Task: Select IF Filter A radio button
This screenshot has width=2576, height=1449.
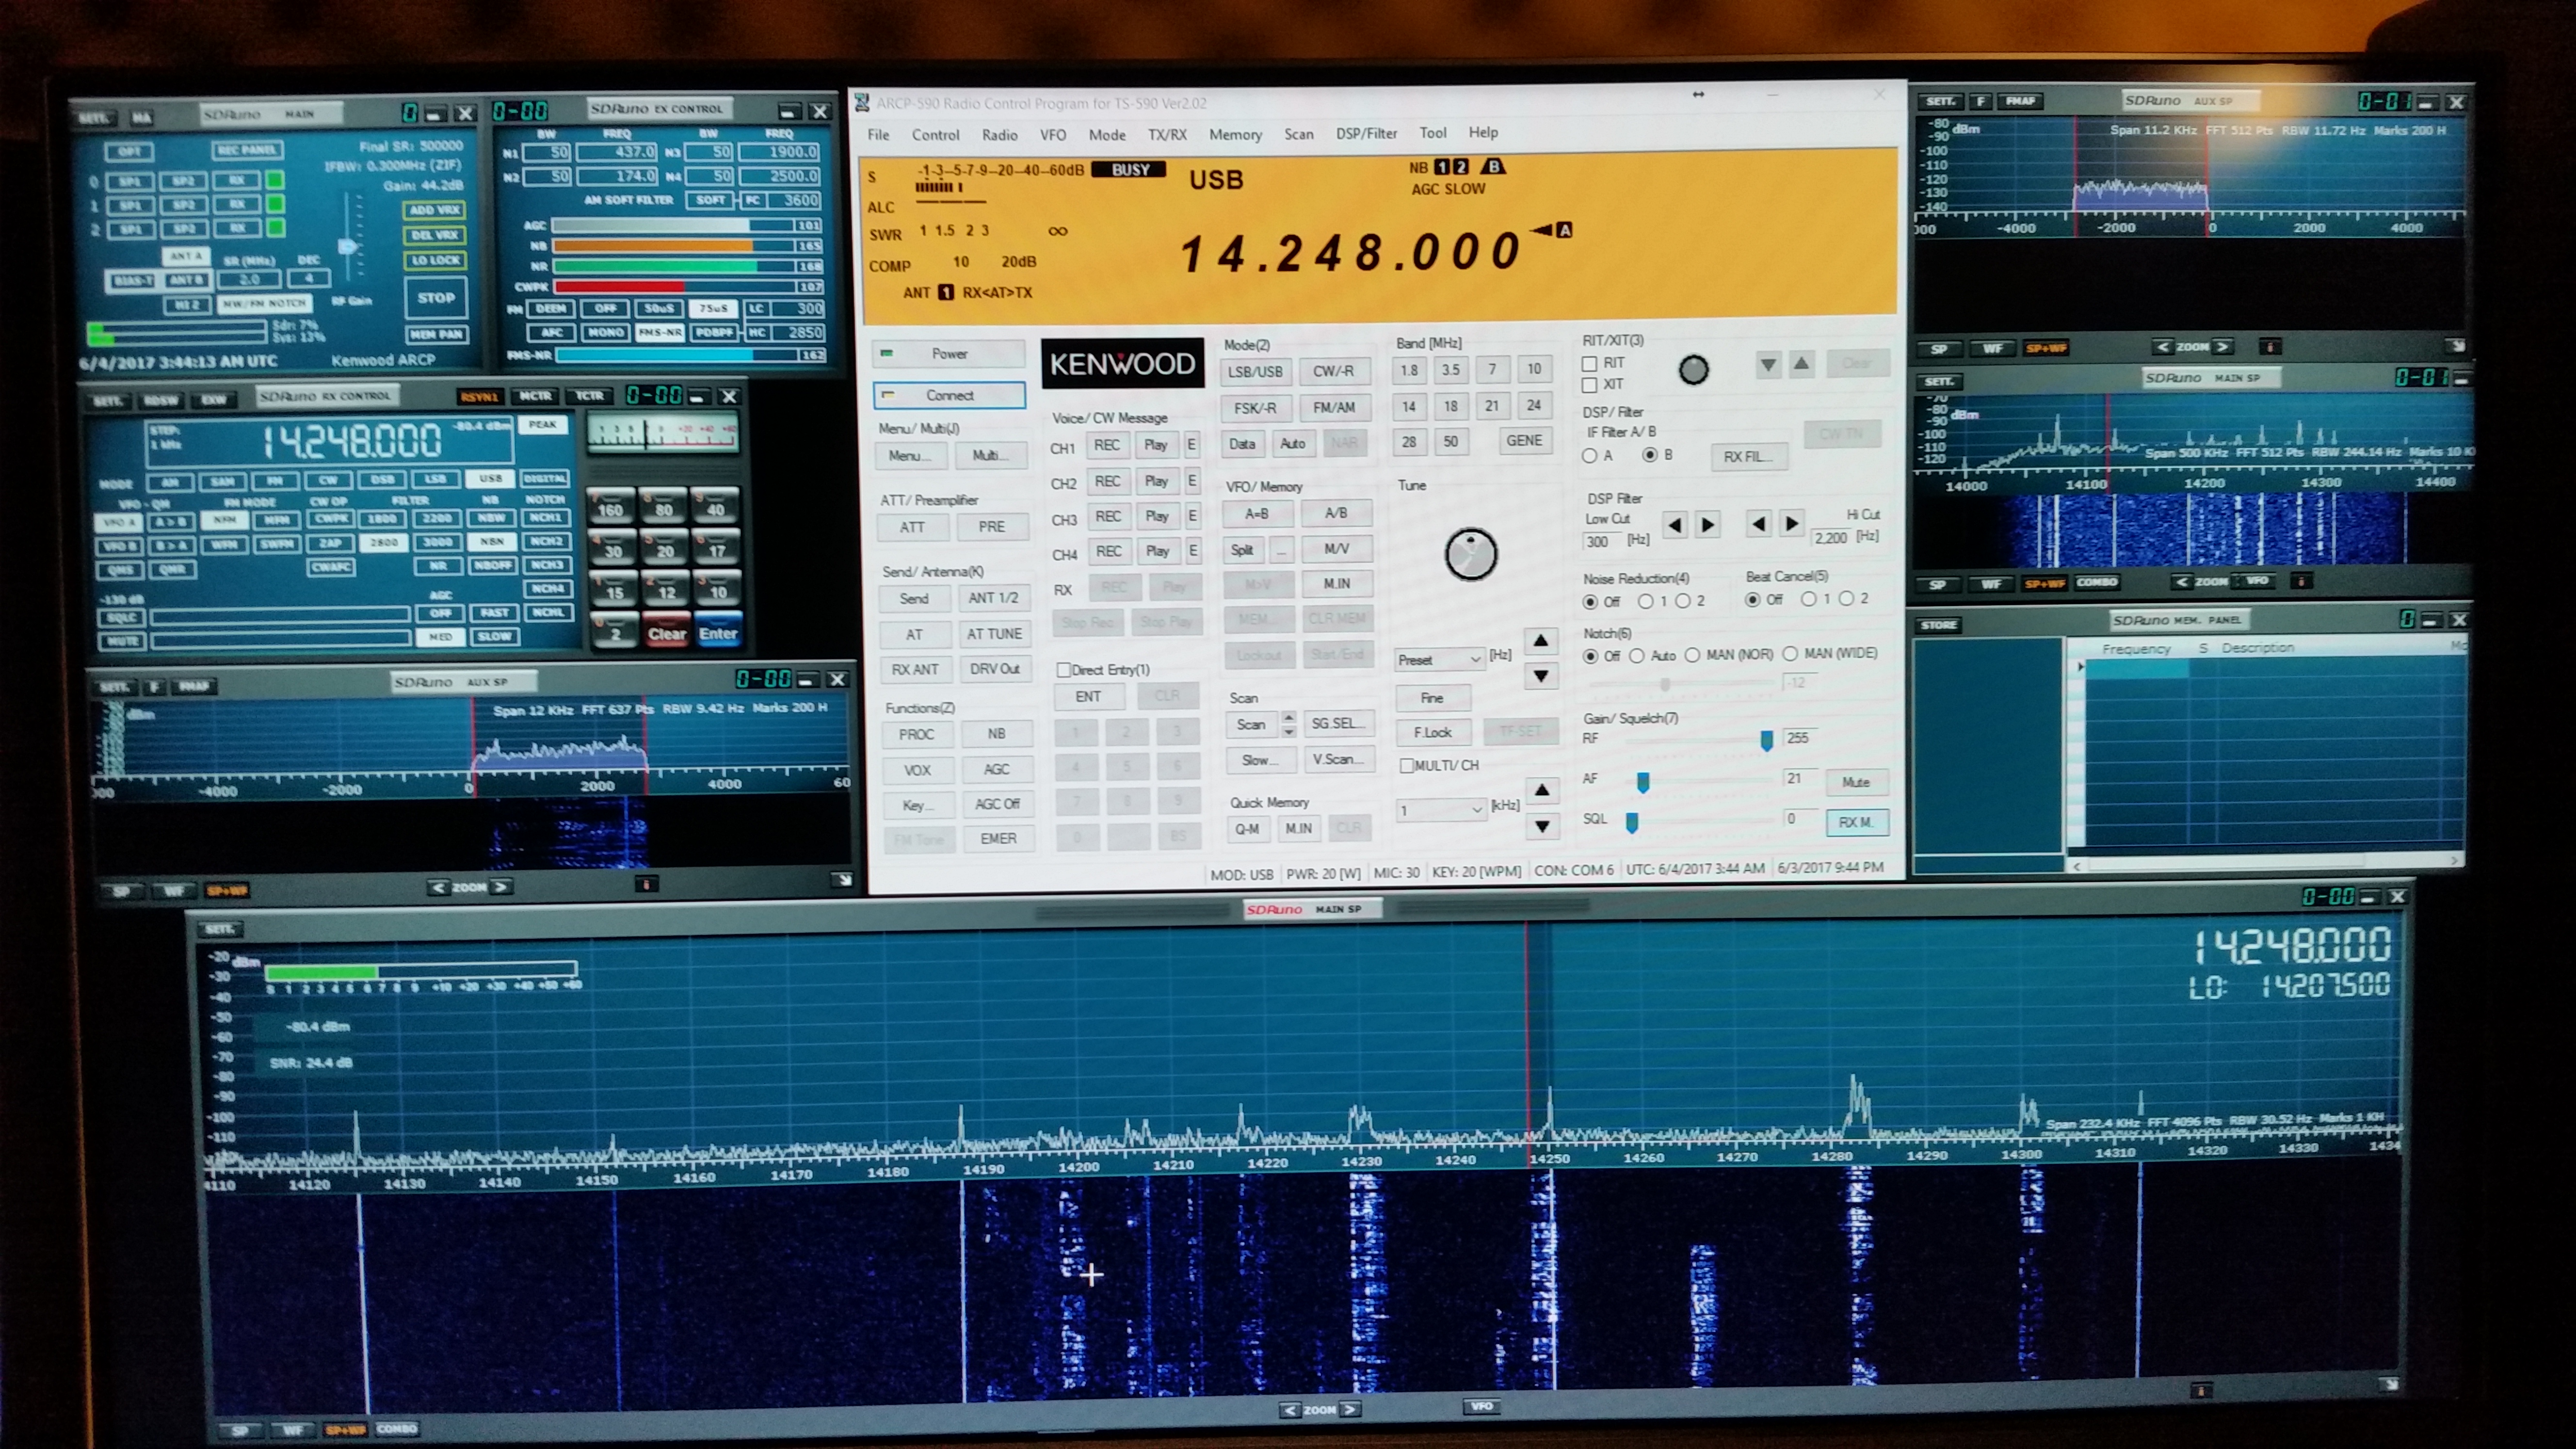Action: coord(1589,456)
